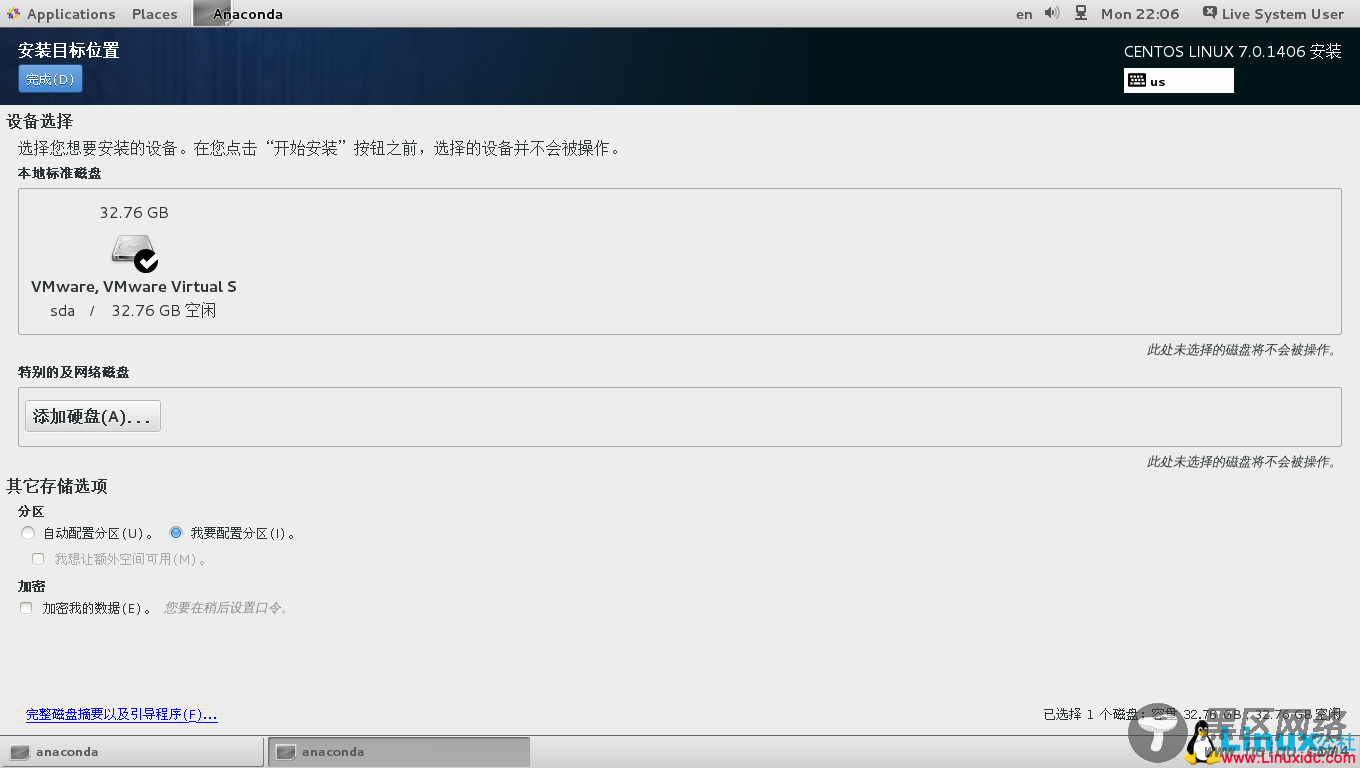1360x768 pixels.
Task: Click the VMware, VMware Virtual S label
Action: [134, 286]
